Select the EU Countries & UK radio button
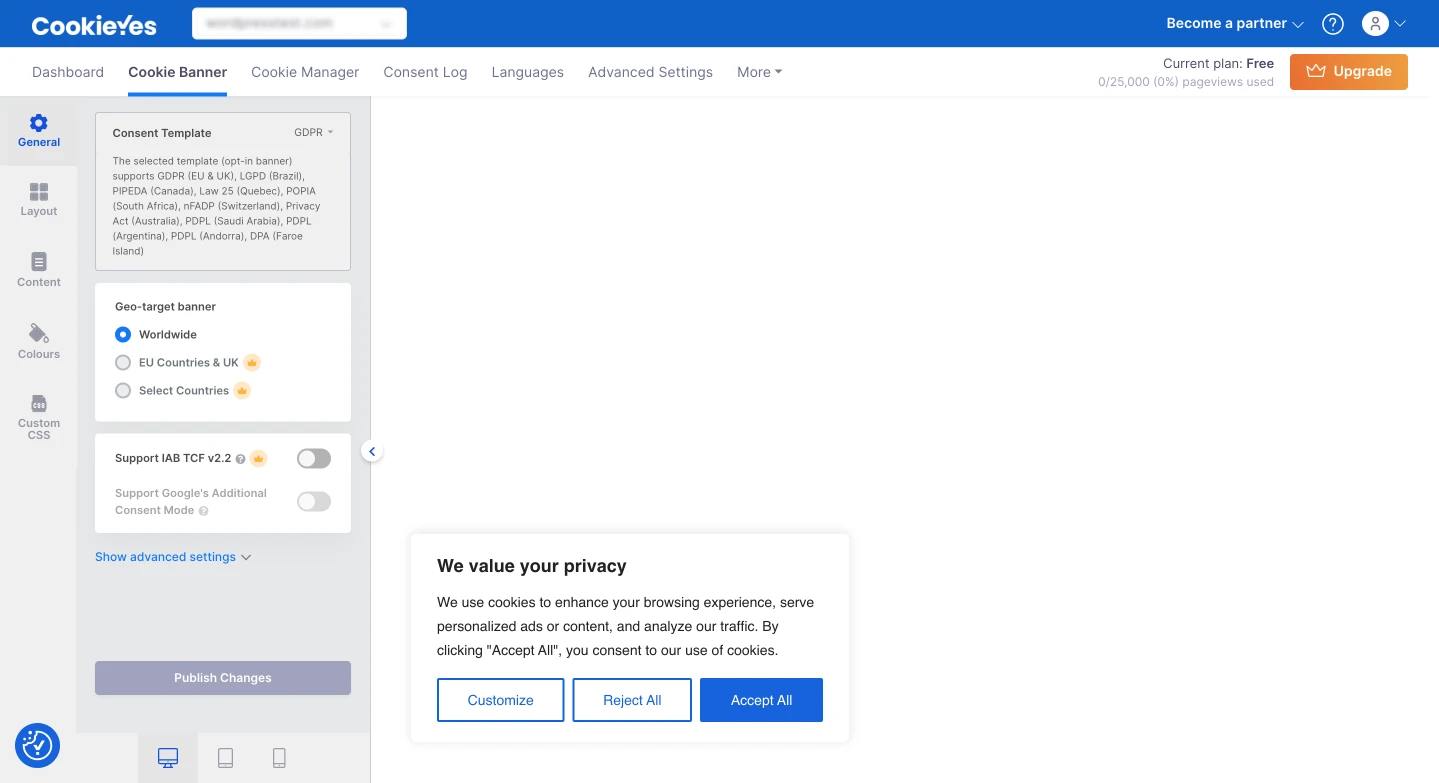Screen dimensions: 1439x783 pyautogui.click(x=122, y=362)
